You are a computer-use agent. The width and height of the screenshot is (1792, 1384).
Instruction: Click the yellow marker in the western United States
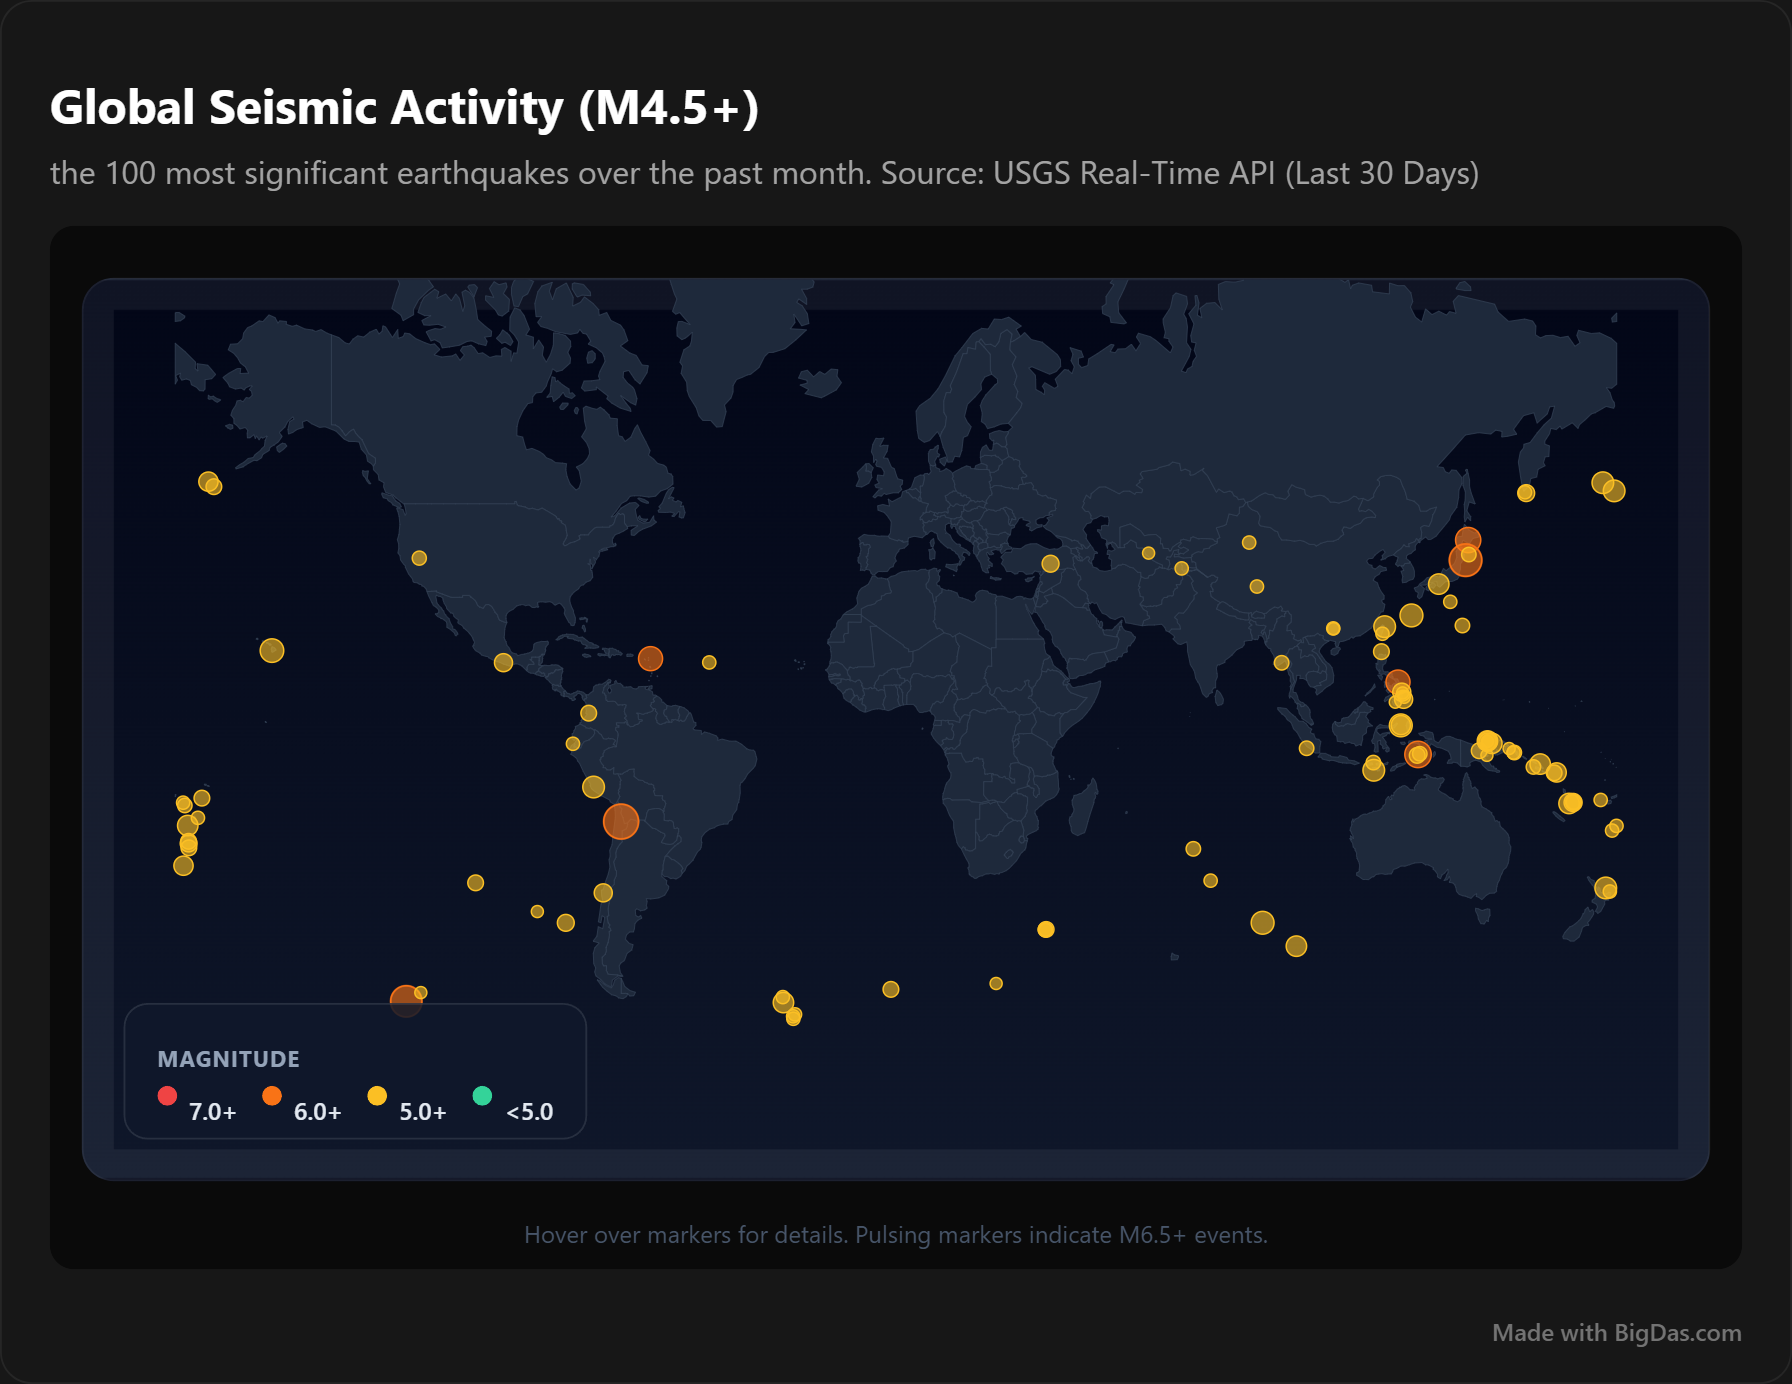[419, 558]
